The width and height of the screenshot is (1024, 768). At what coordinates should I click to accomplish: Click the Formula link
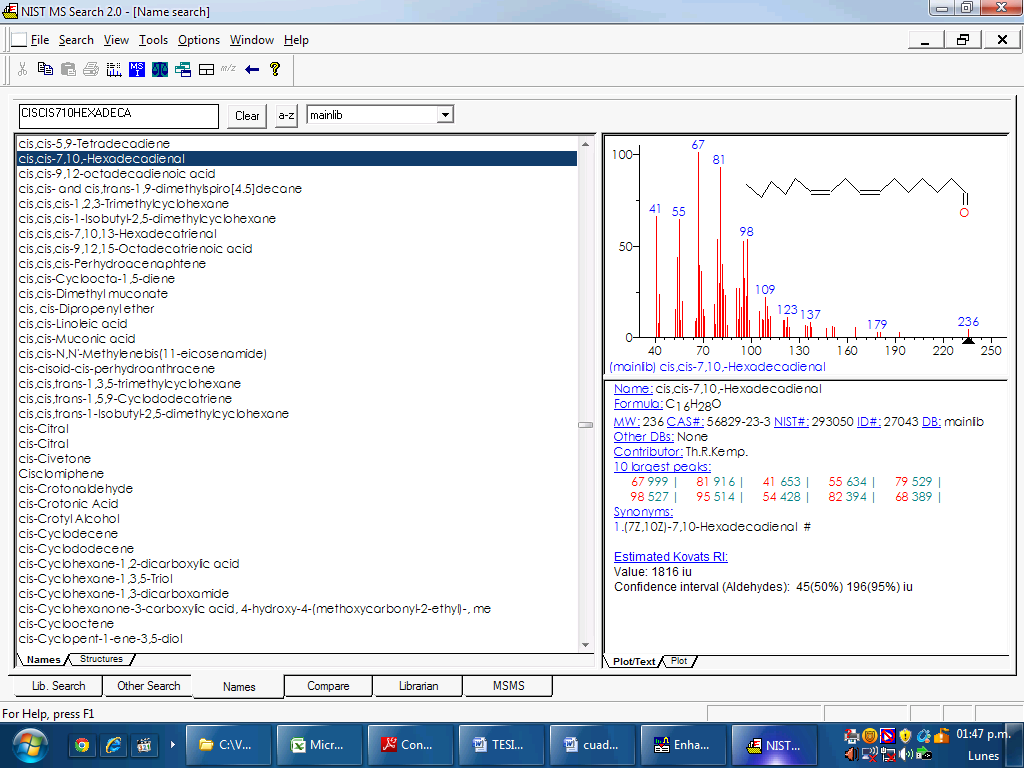coord(638,404)
